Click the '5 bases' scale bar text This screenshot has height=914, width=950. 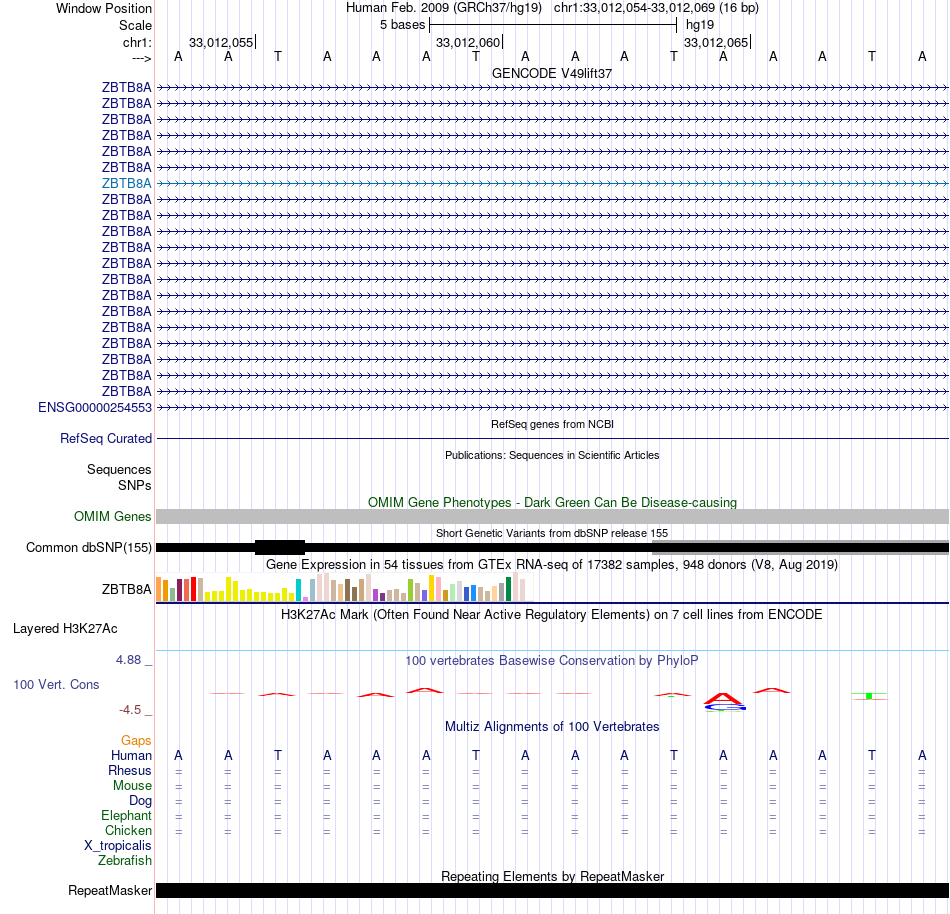click(x=402, y=25)
